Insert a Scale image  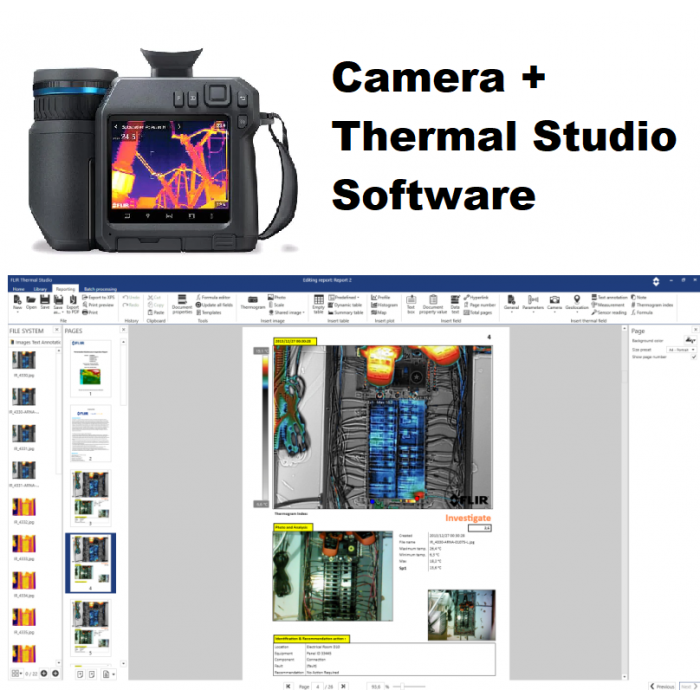[x=276, y=305]
